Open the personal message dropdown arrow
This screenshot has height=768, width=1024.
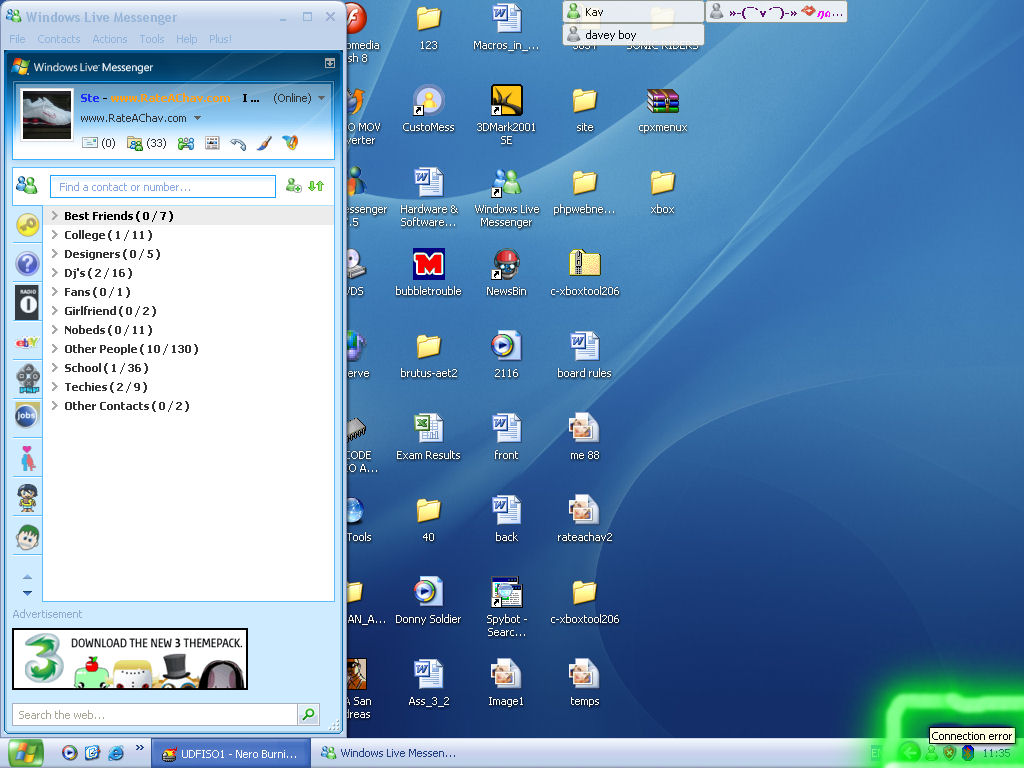(x=197, y=118)
